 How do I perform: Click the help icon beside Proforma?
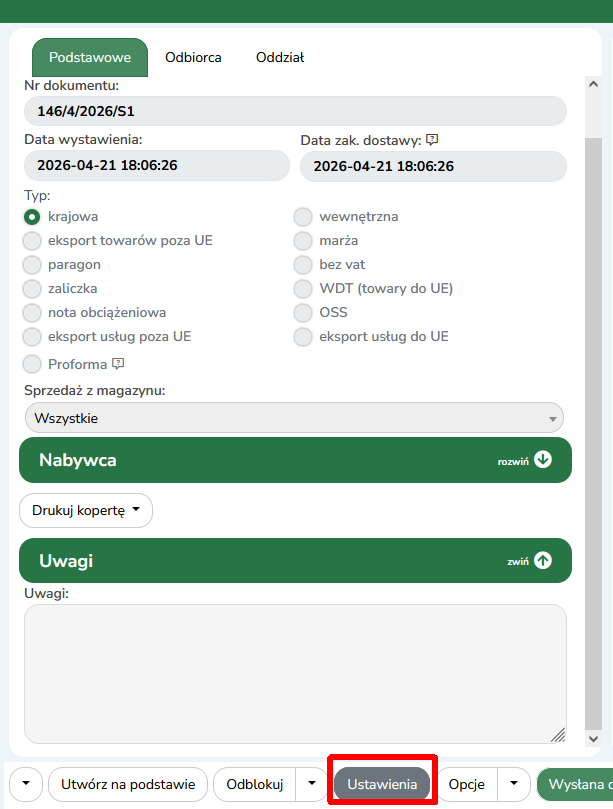(118, 364)
